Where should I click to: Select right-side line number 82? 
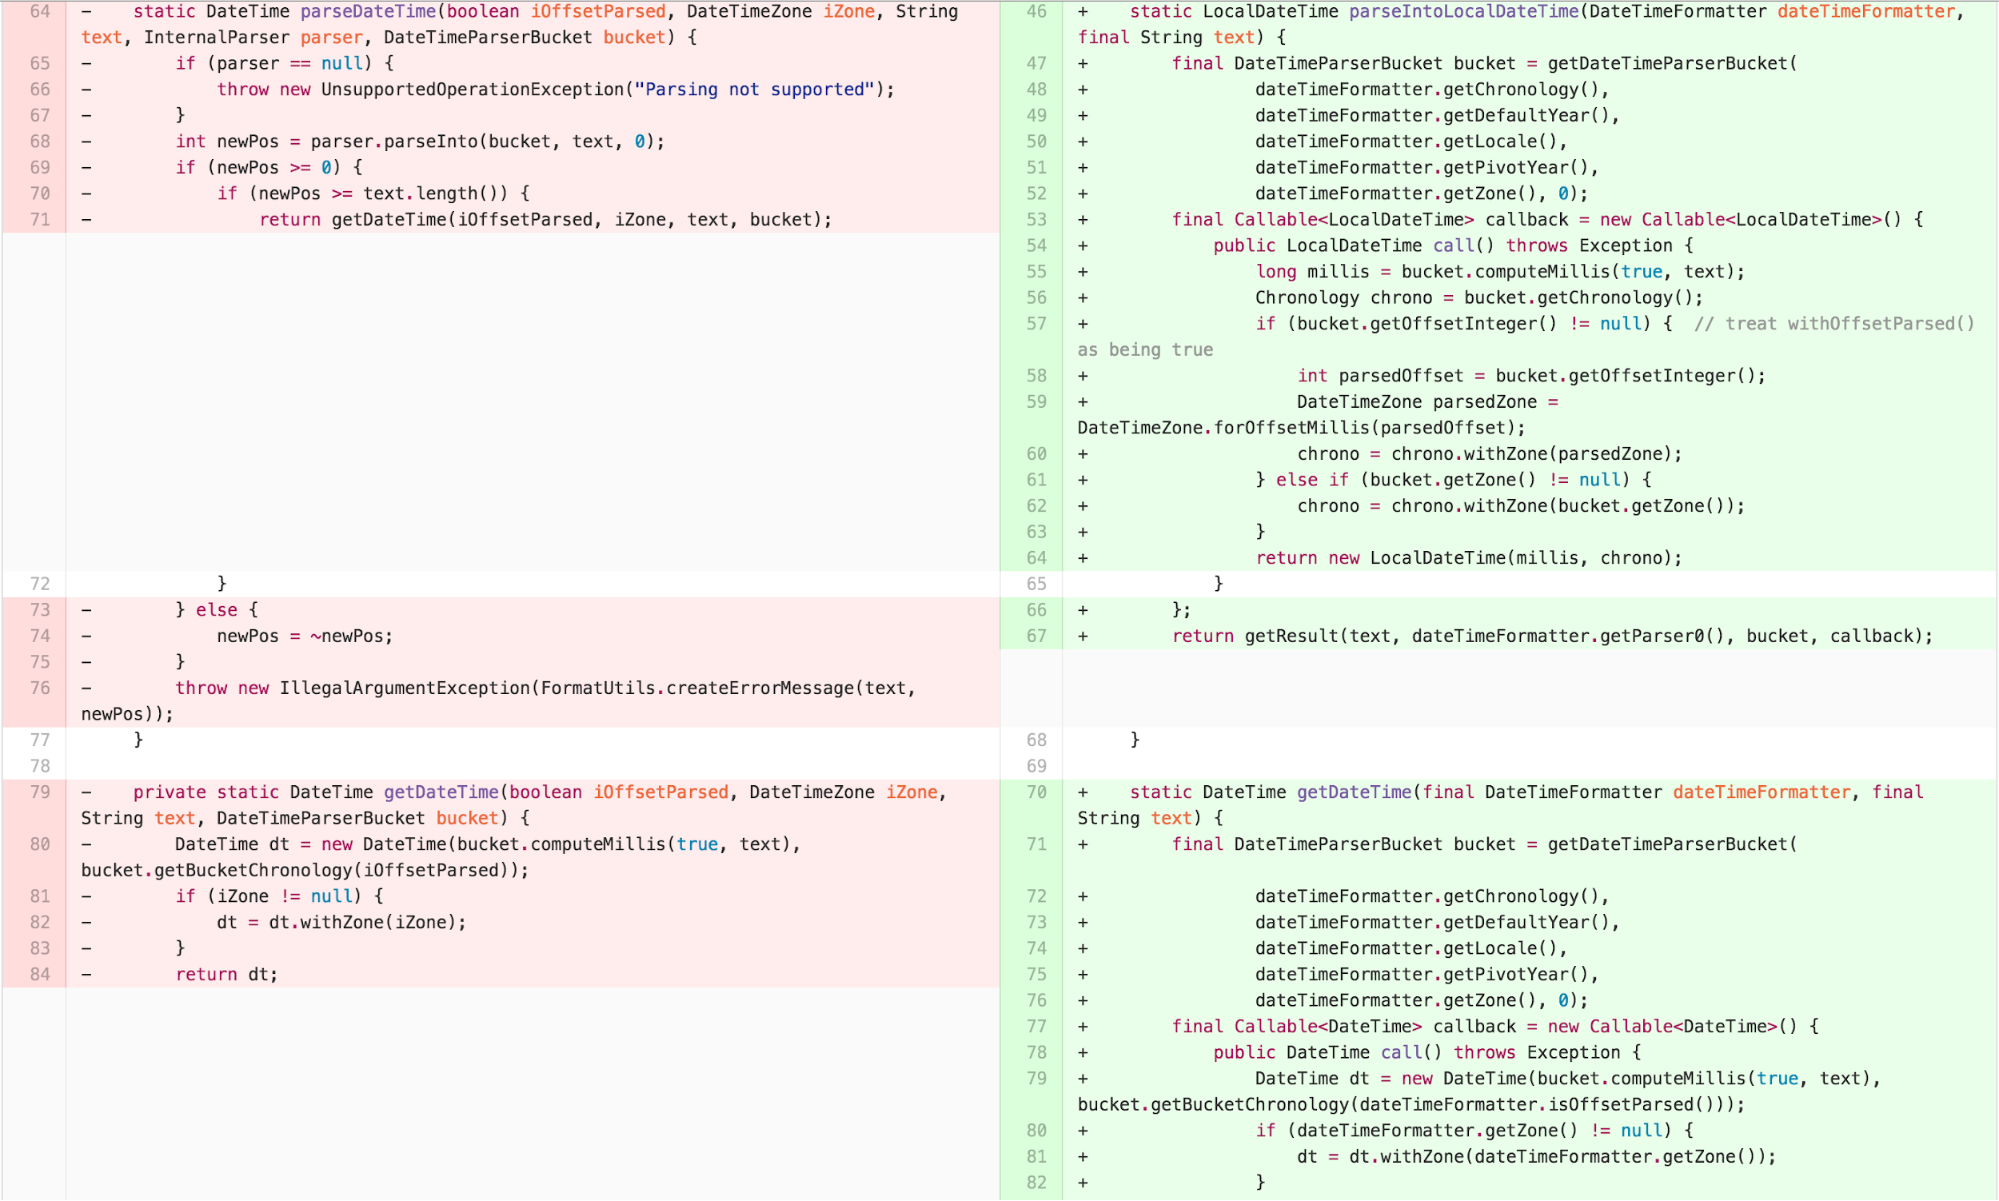(1036, 1182)
